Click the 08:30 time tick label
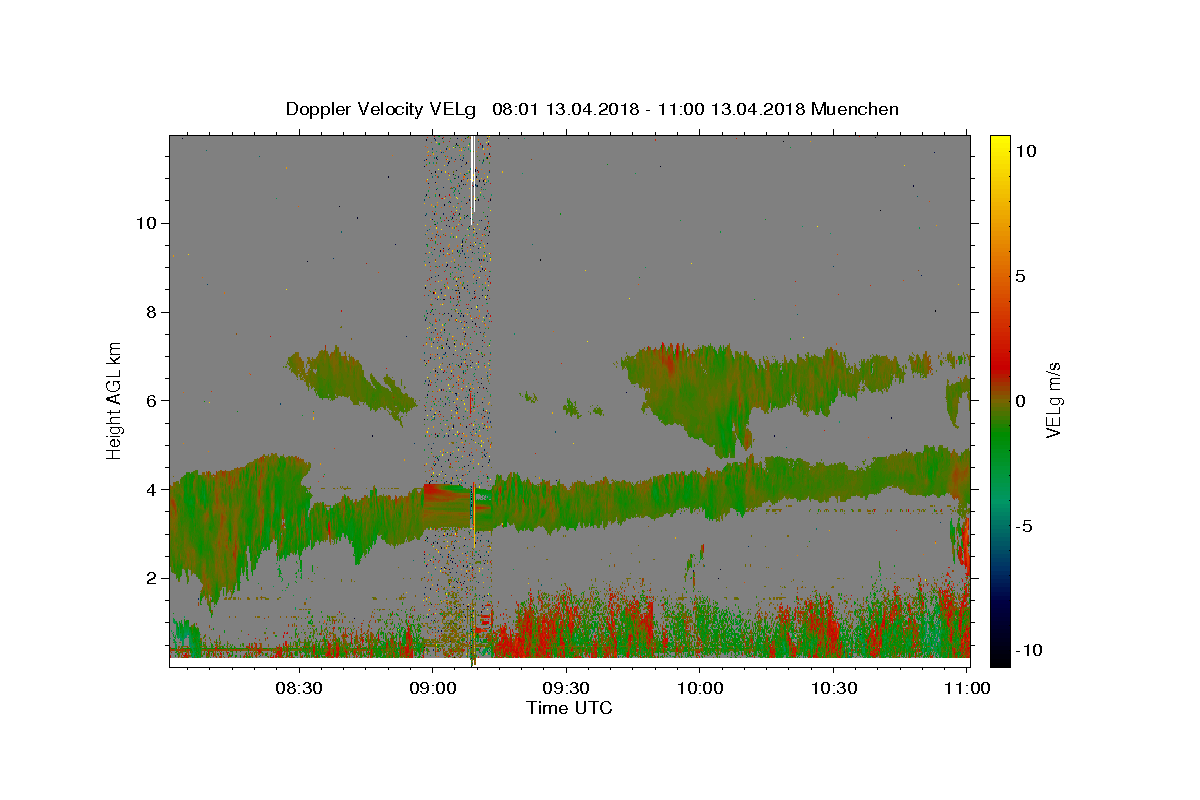1200x800 pixels. click(299, 689)
